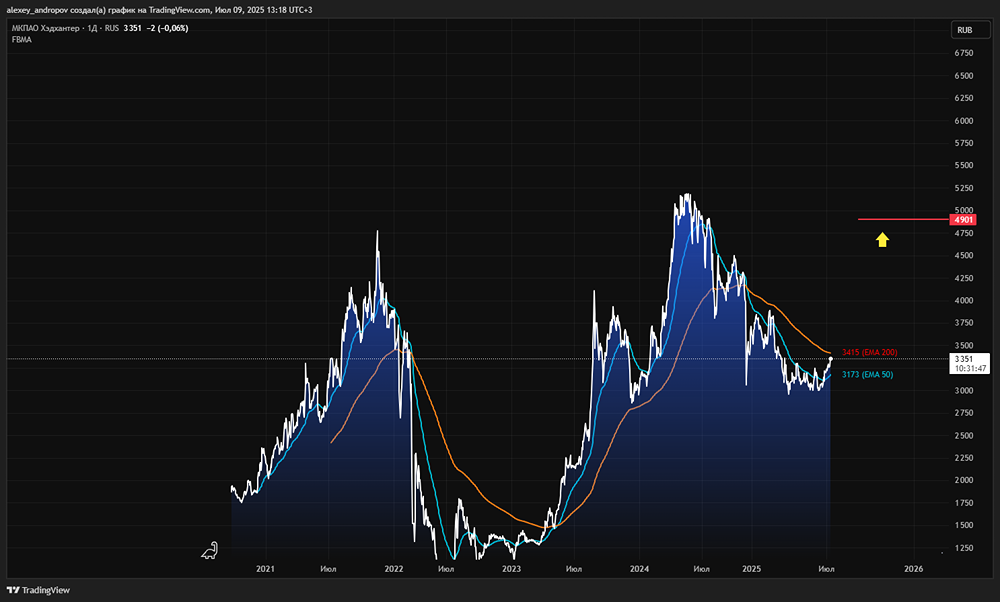
Task: Click the RUB currency button
Action: coord(971,30)
